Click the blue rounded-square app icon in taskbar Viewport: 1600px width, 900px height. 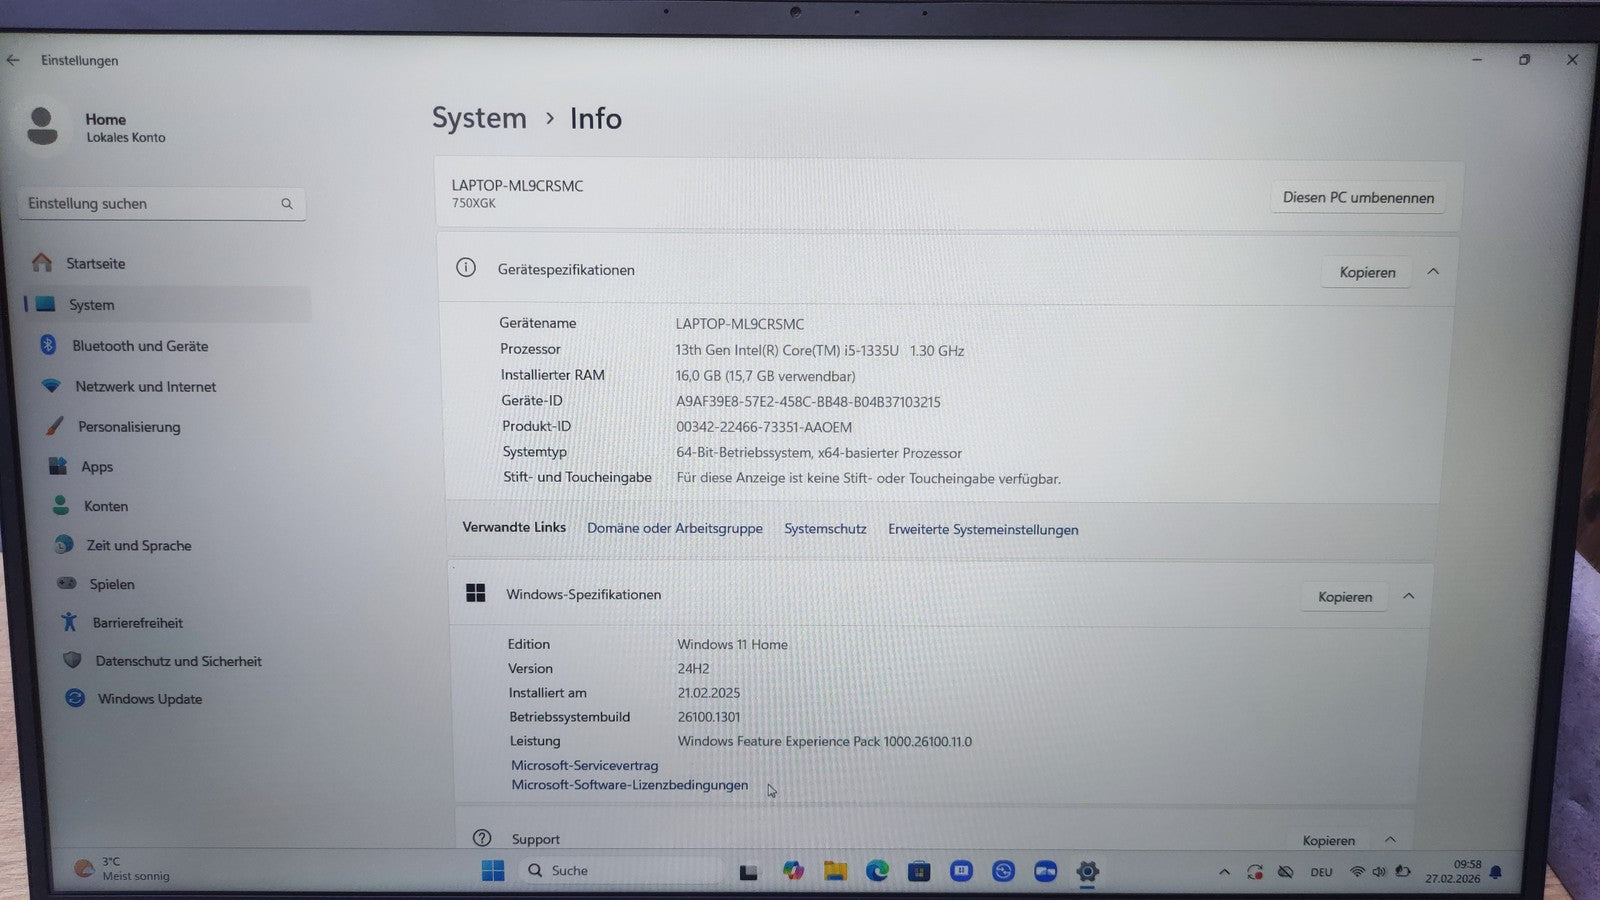(x=961, y=871)
